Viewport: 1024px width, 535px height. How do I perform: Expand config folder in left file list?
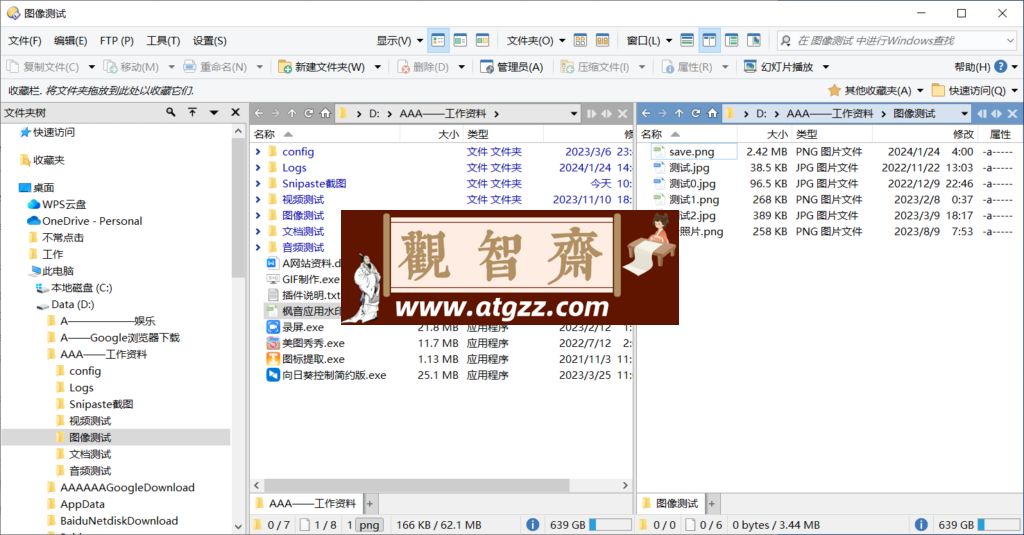(x=258, y=152)
